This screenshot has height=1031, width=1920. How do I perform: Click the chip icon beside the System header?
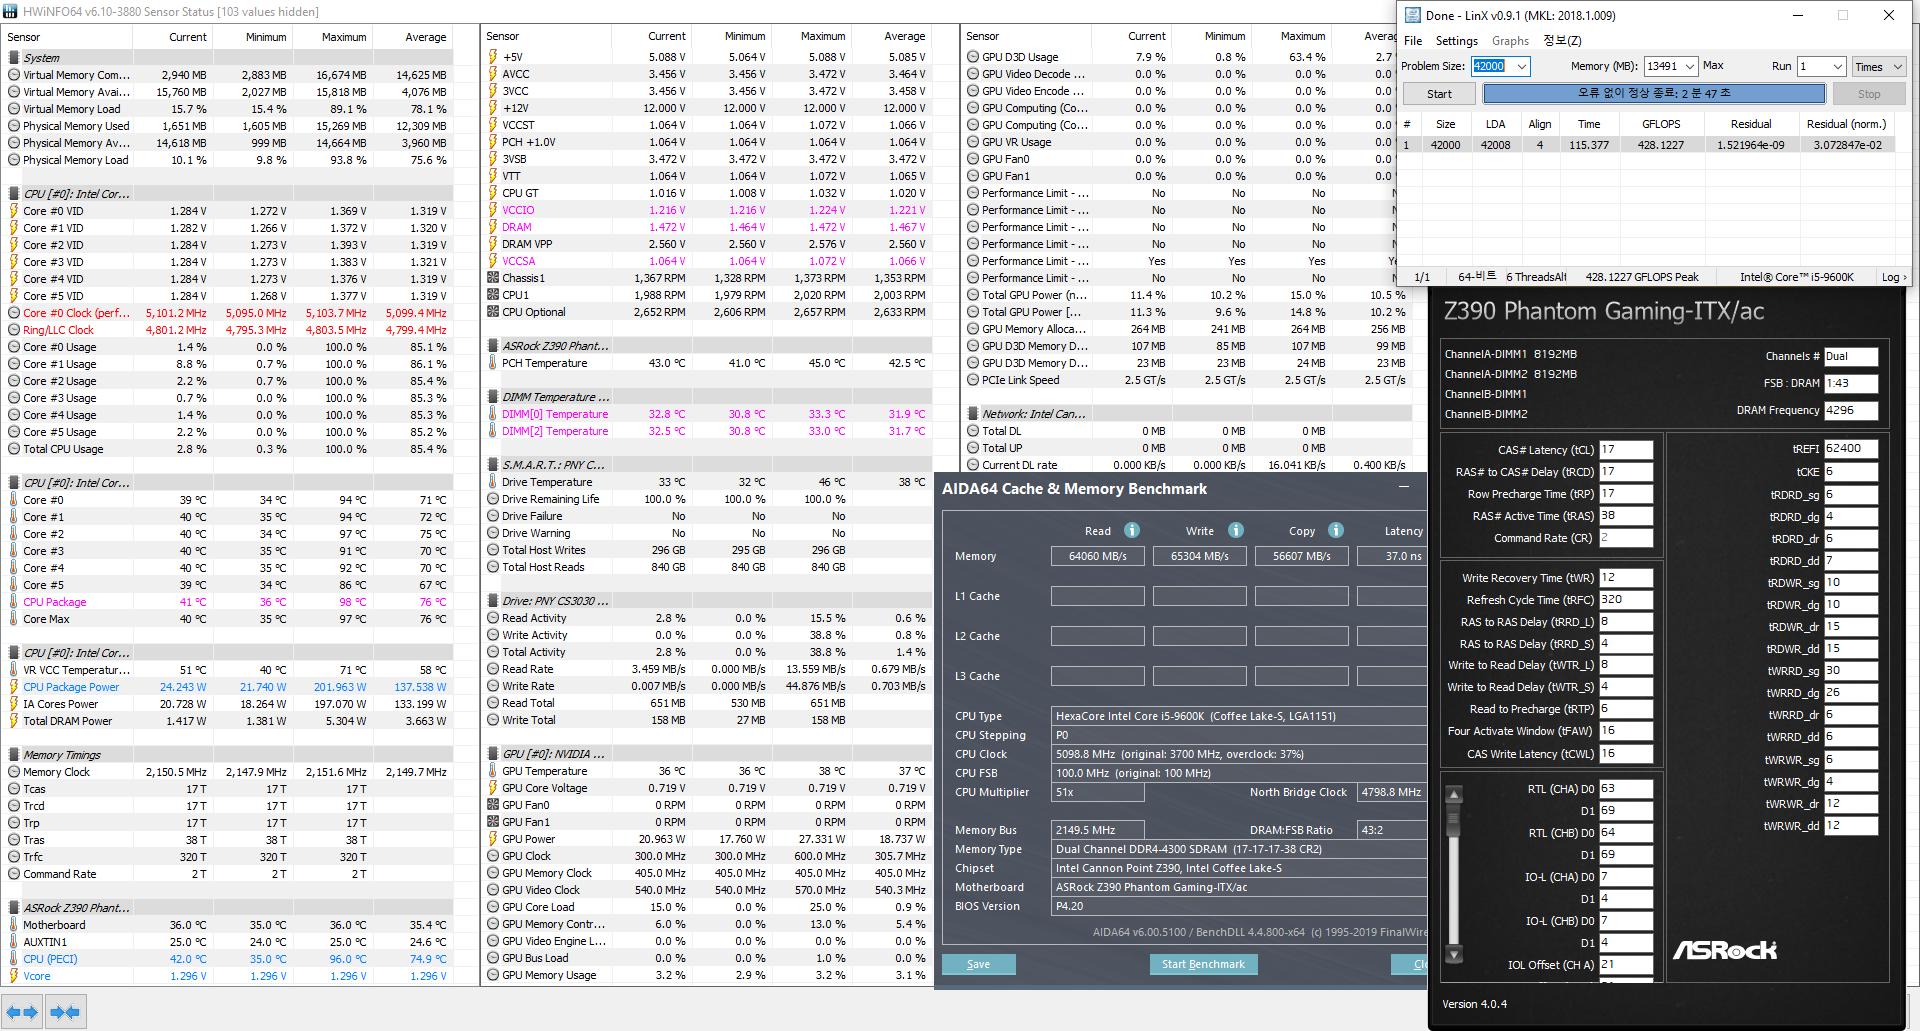14,57
